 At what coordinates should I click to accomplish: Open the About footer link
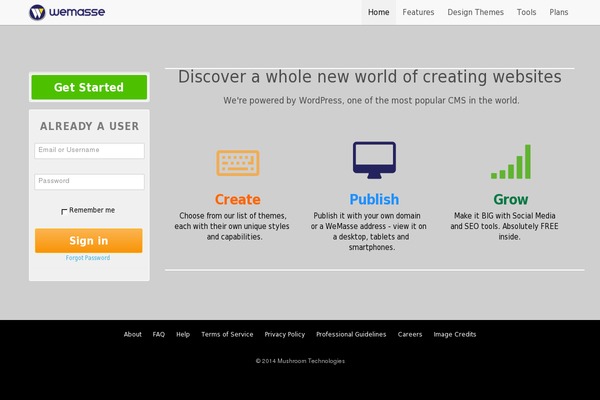pos(132,334)
